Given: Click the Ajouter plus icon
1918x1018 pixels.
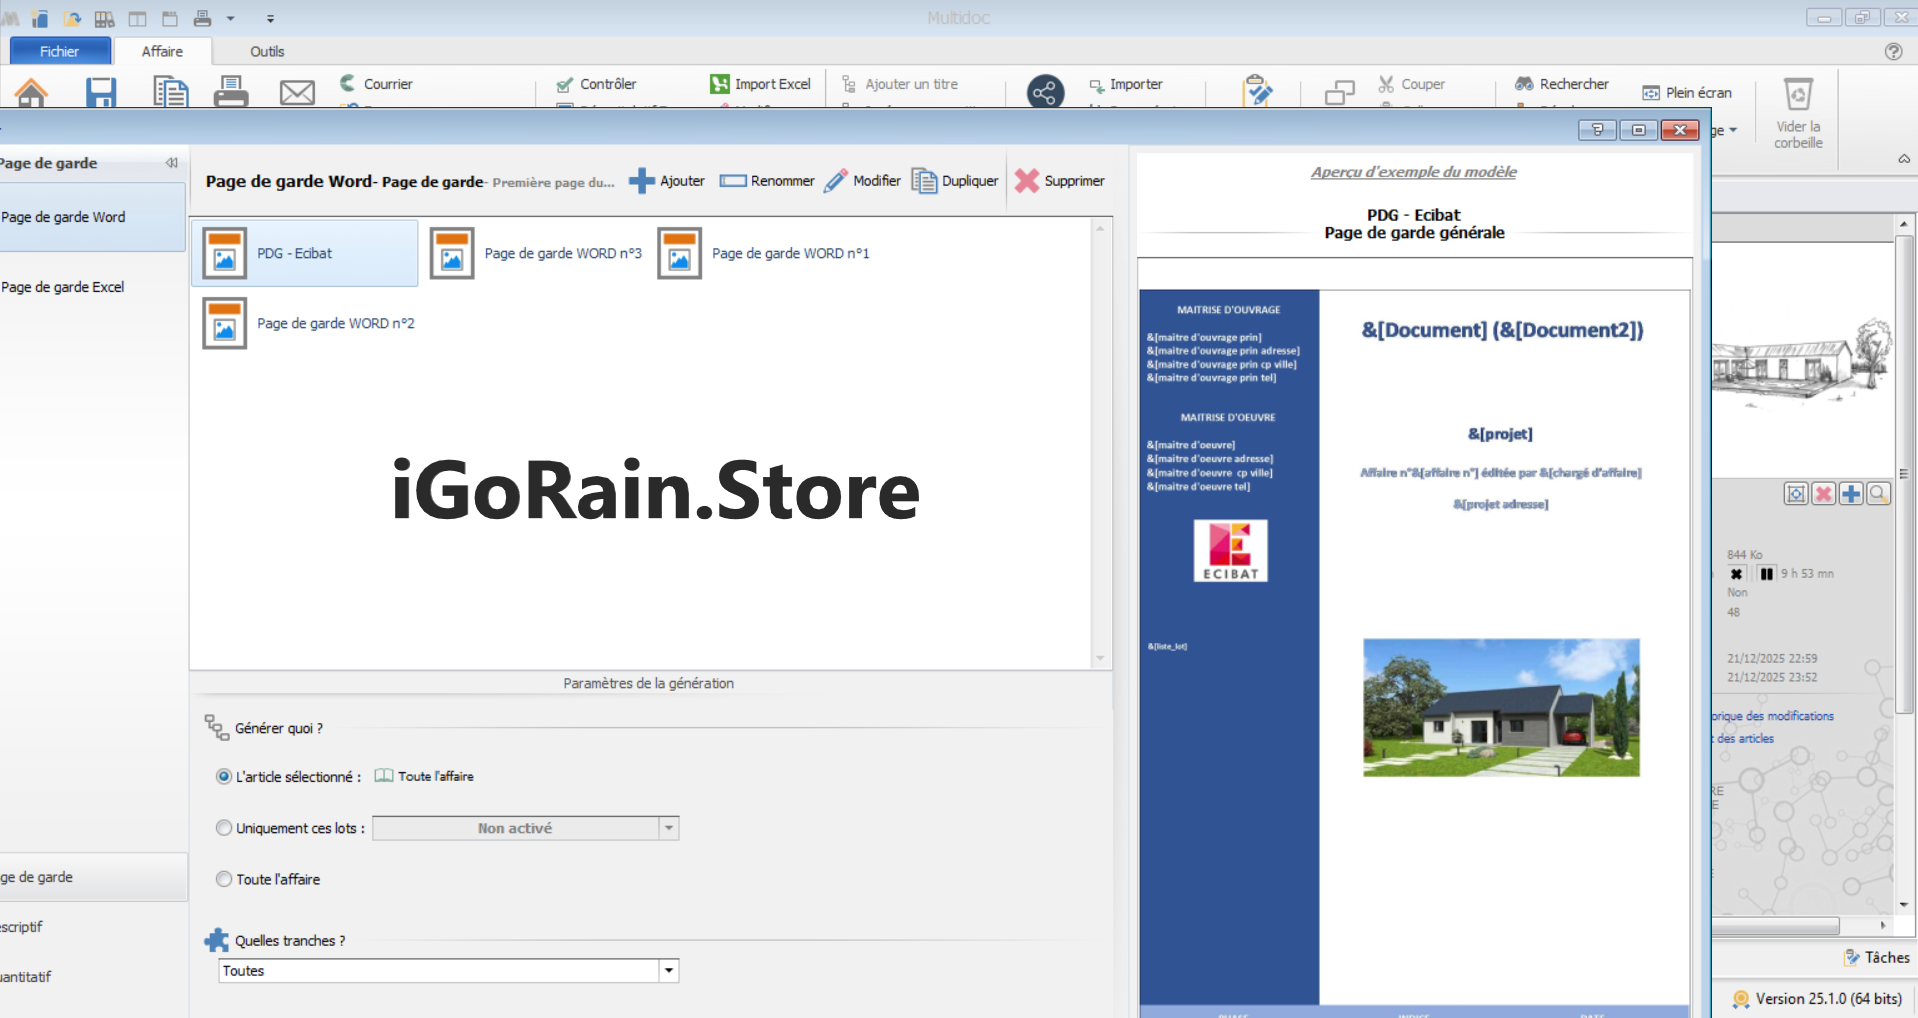Looking at the screenshot, I should [x=641, y=181].
